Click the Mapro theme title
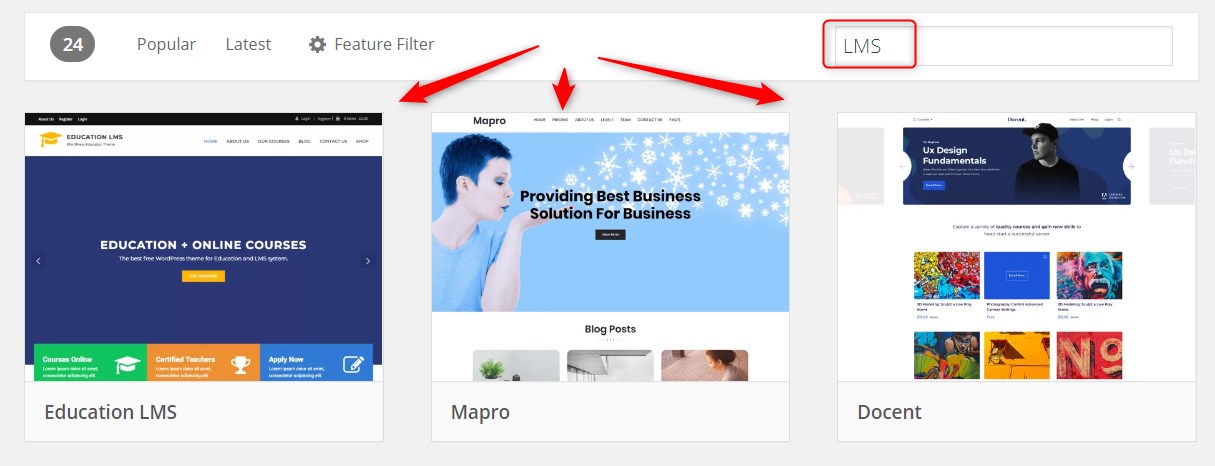Image resolution: width=1215 pixels, height=466 pixels. 480,412
